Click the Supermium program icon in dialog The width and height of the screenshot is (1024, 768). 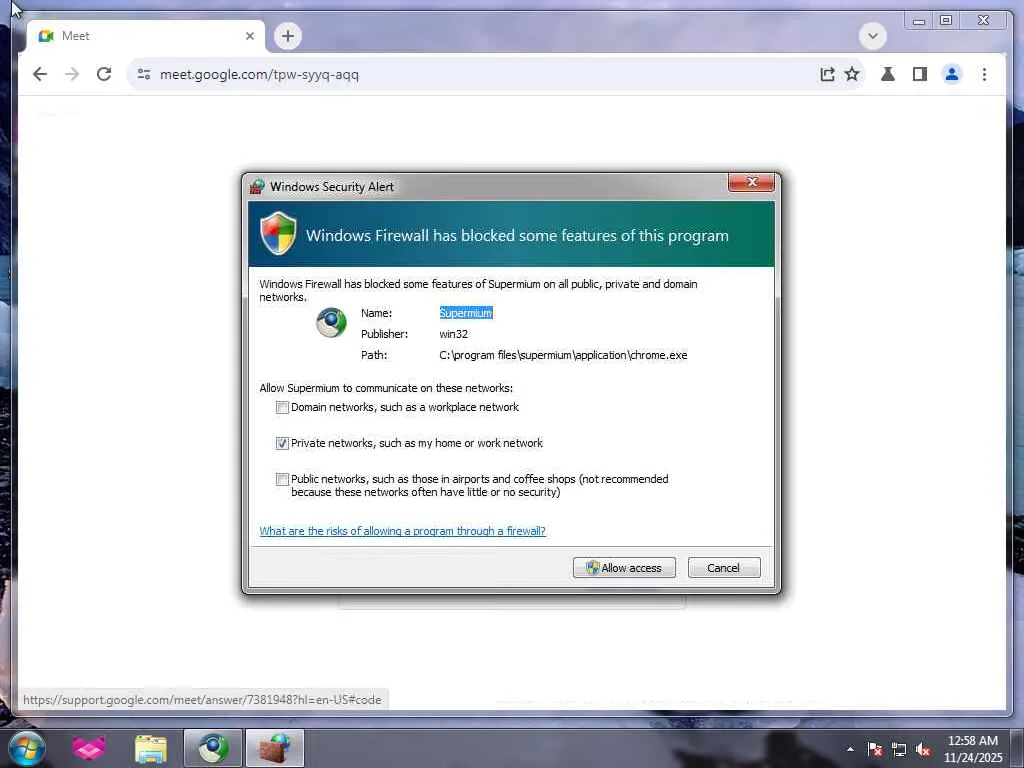(331, 322)
